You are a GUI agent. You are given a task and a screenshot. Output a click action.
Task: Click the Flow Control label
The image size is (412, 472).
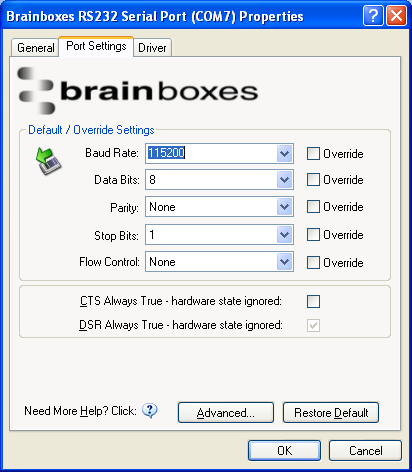(109, 262)
